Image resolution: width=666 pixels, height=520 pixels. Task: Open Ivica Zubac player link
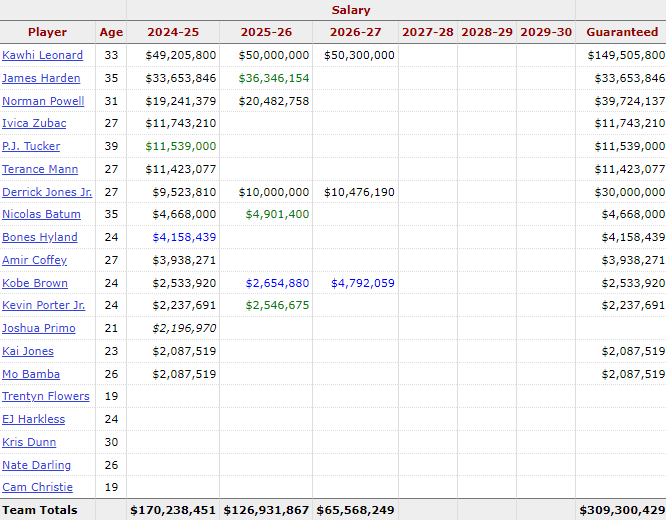point(34,123)
